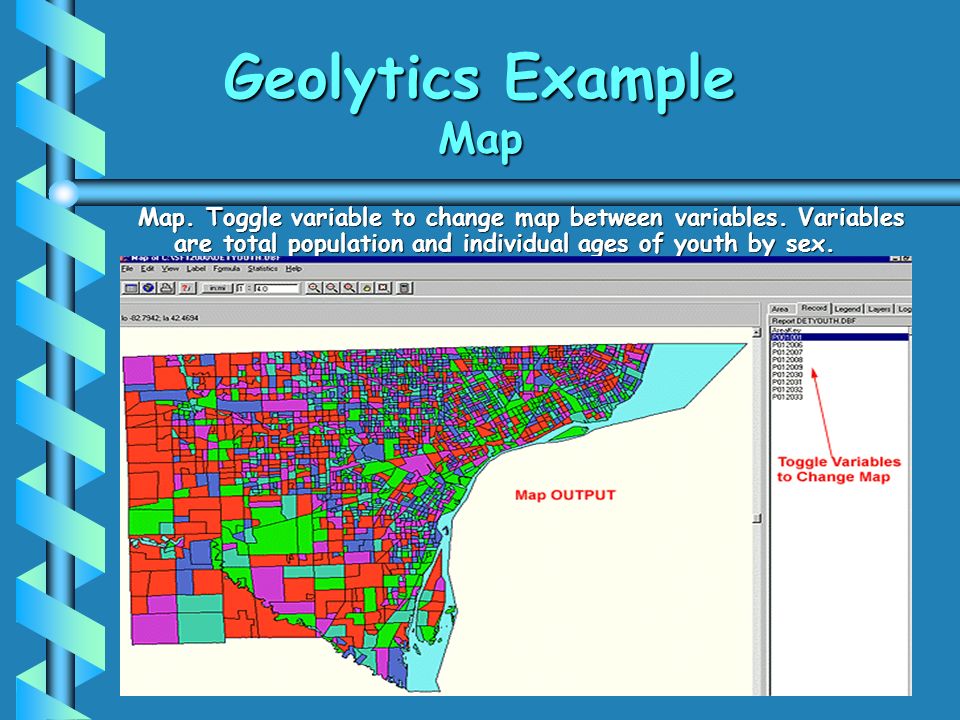
Task: Open the Edit menu
Action: tap(148, 269)
